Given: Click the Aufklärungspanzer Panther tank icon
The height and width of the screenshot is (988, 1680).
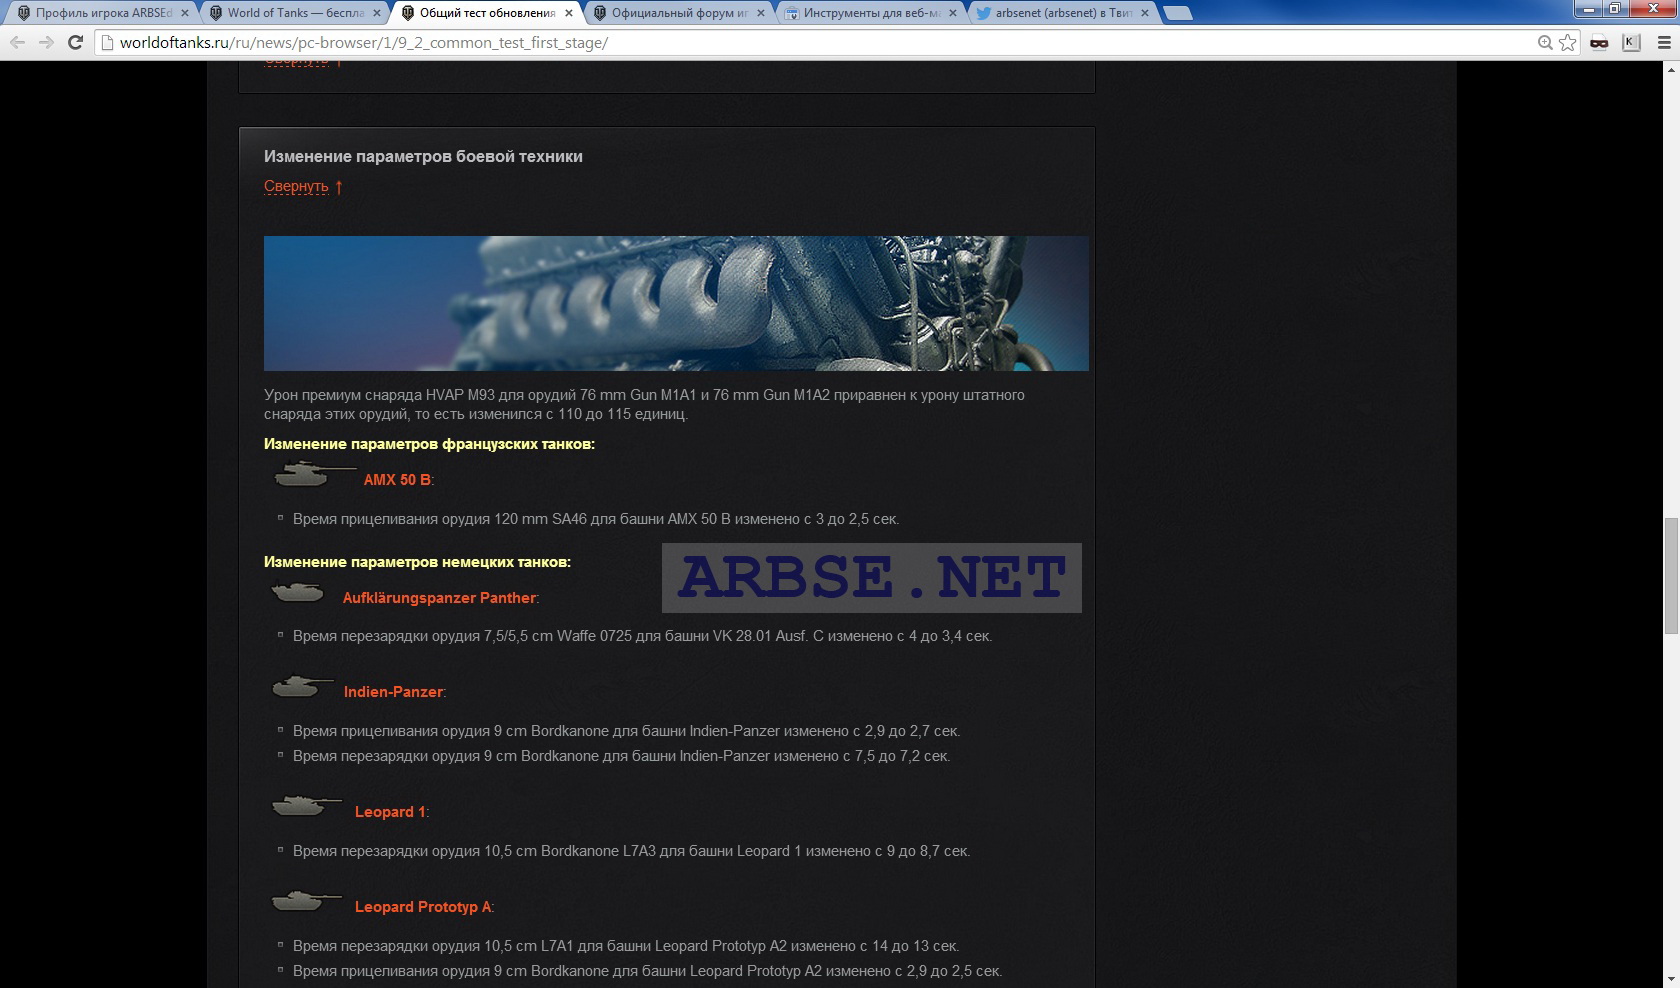Looking at the screenshot, I should [298, 592].
